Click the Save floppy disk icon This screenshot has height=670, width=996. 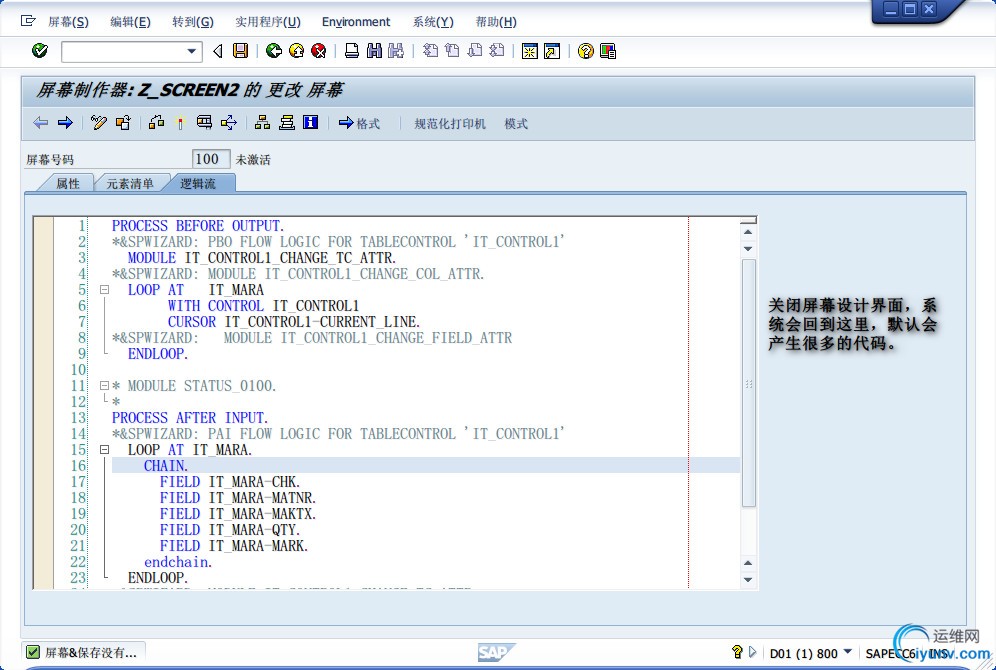coord(240,51)
